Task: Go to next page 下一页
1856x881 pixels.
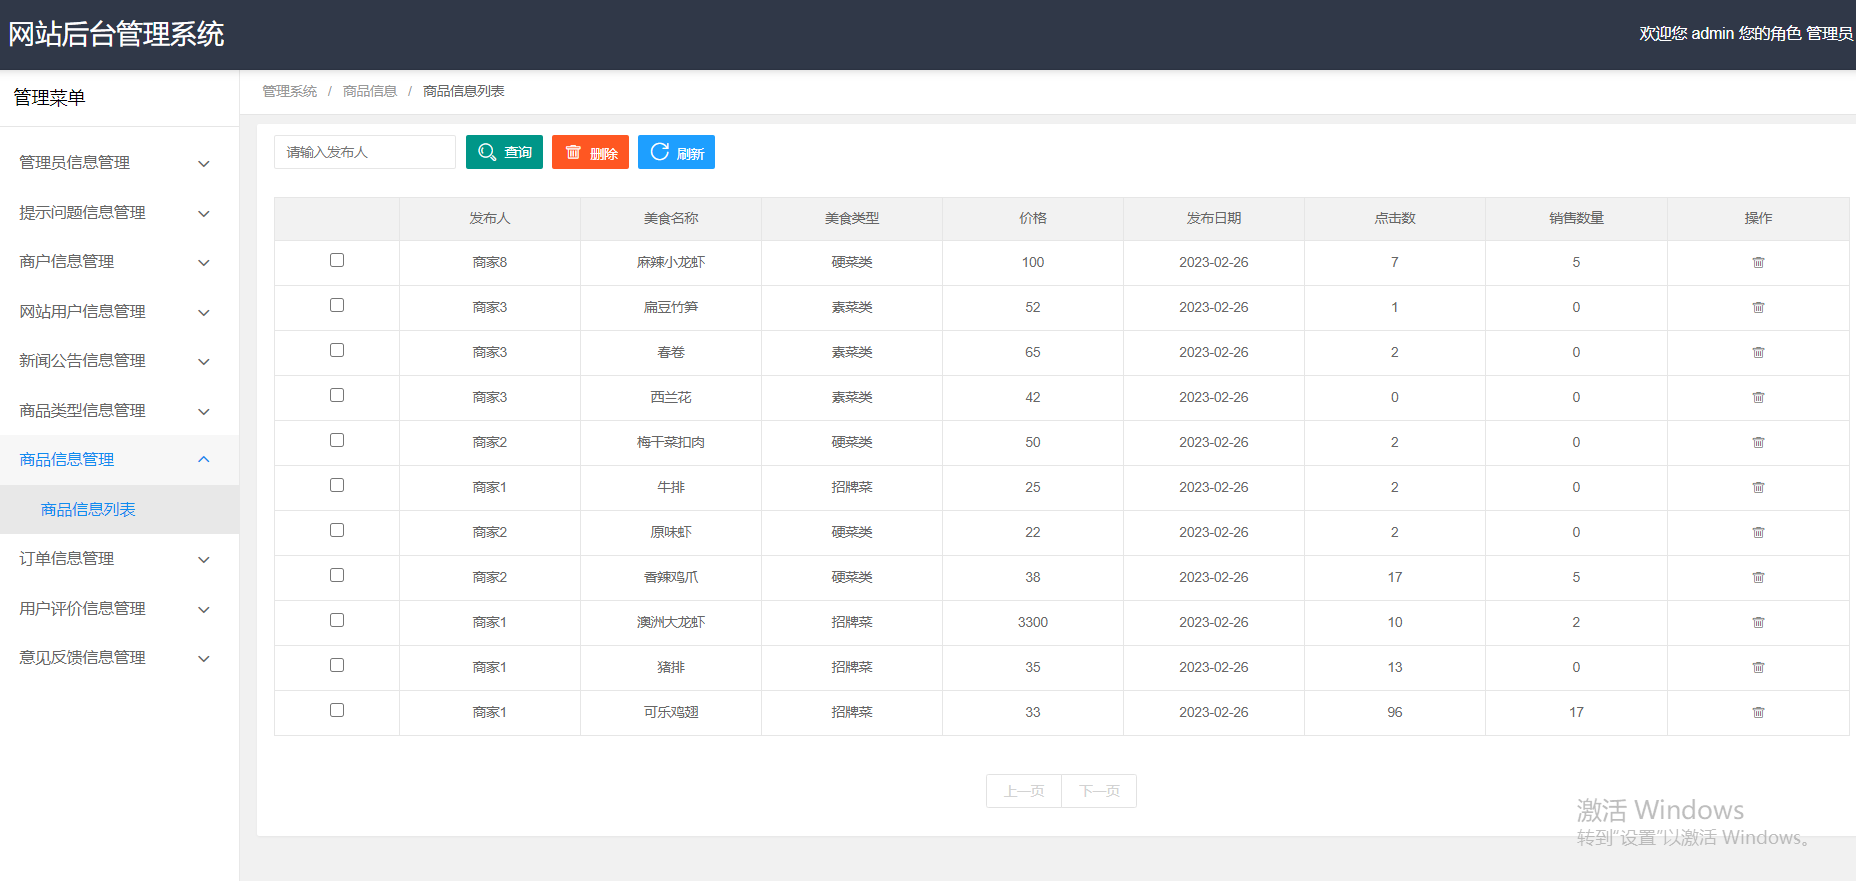Action: 1099,791
